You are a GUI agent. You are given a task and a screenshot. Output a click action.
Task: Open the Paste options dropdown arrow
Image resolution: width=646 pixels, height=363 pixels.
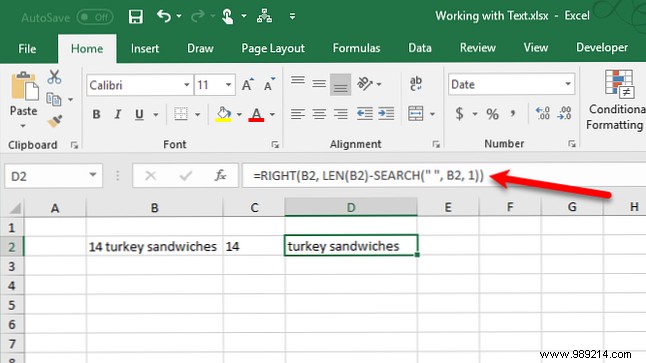tap(23, 126)
